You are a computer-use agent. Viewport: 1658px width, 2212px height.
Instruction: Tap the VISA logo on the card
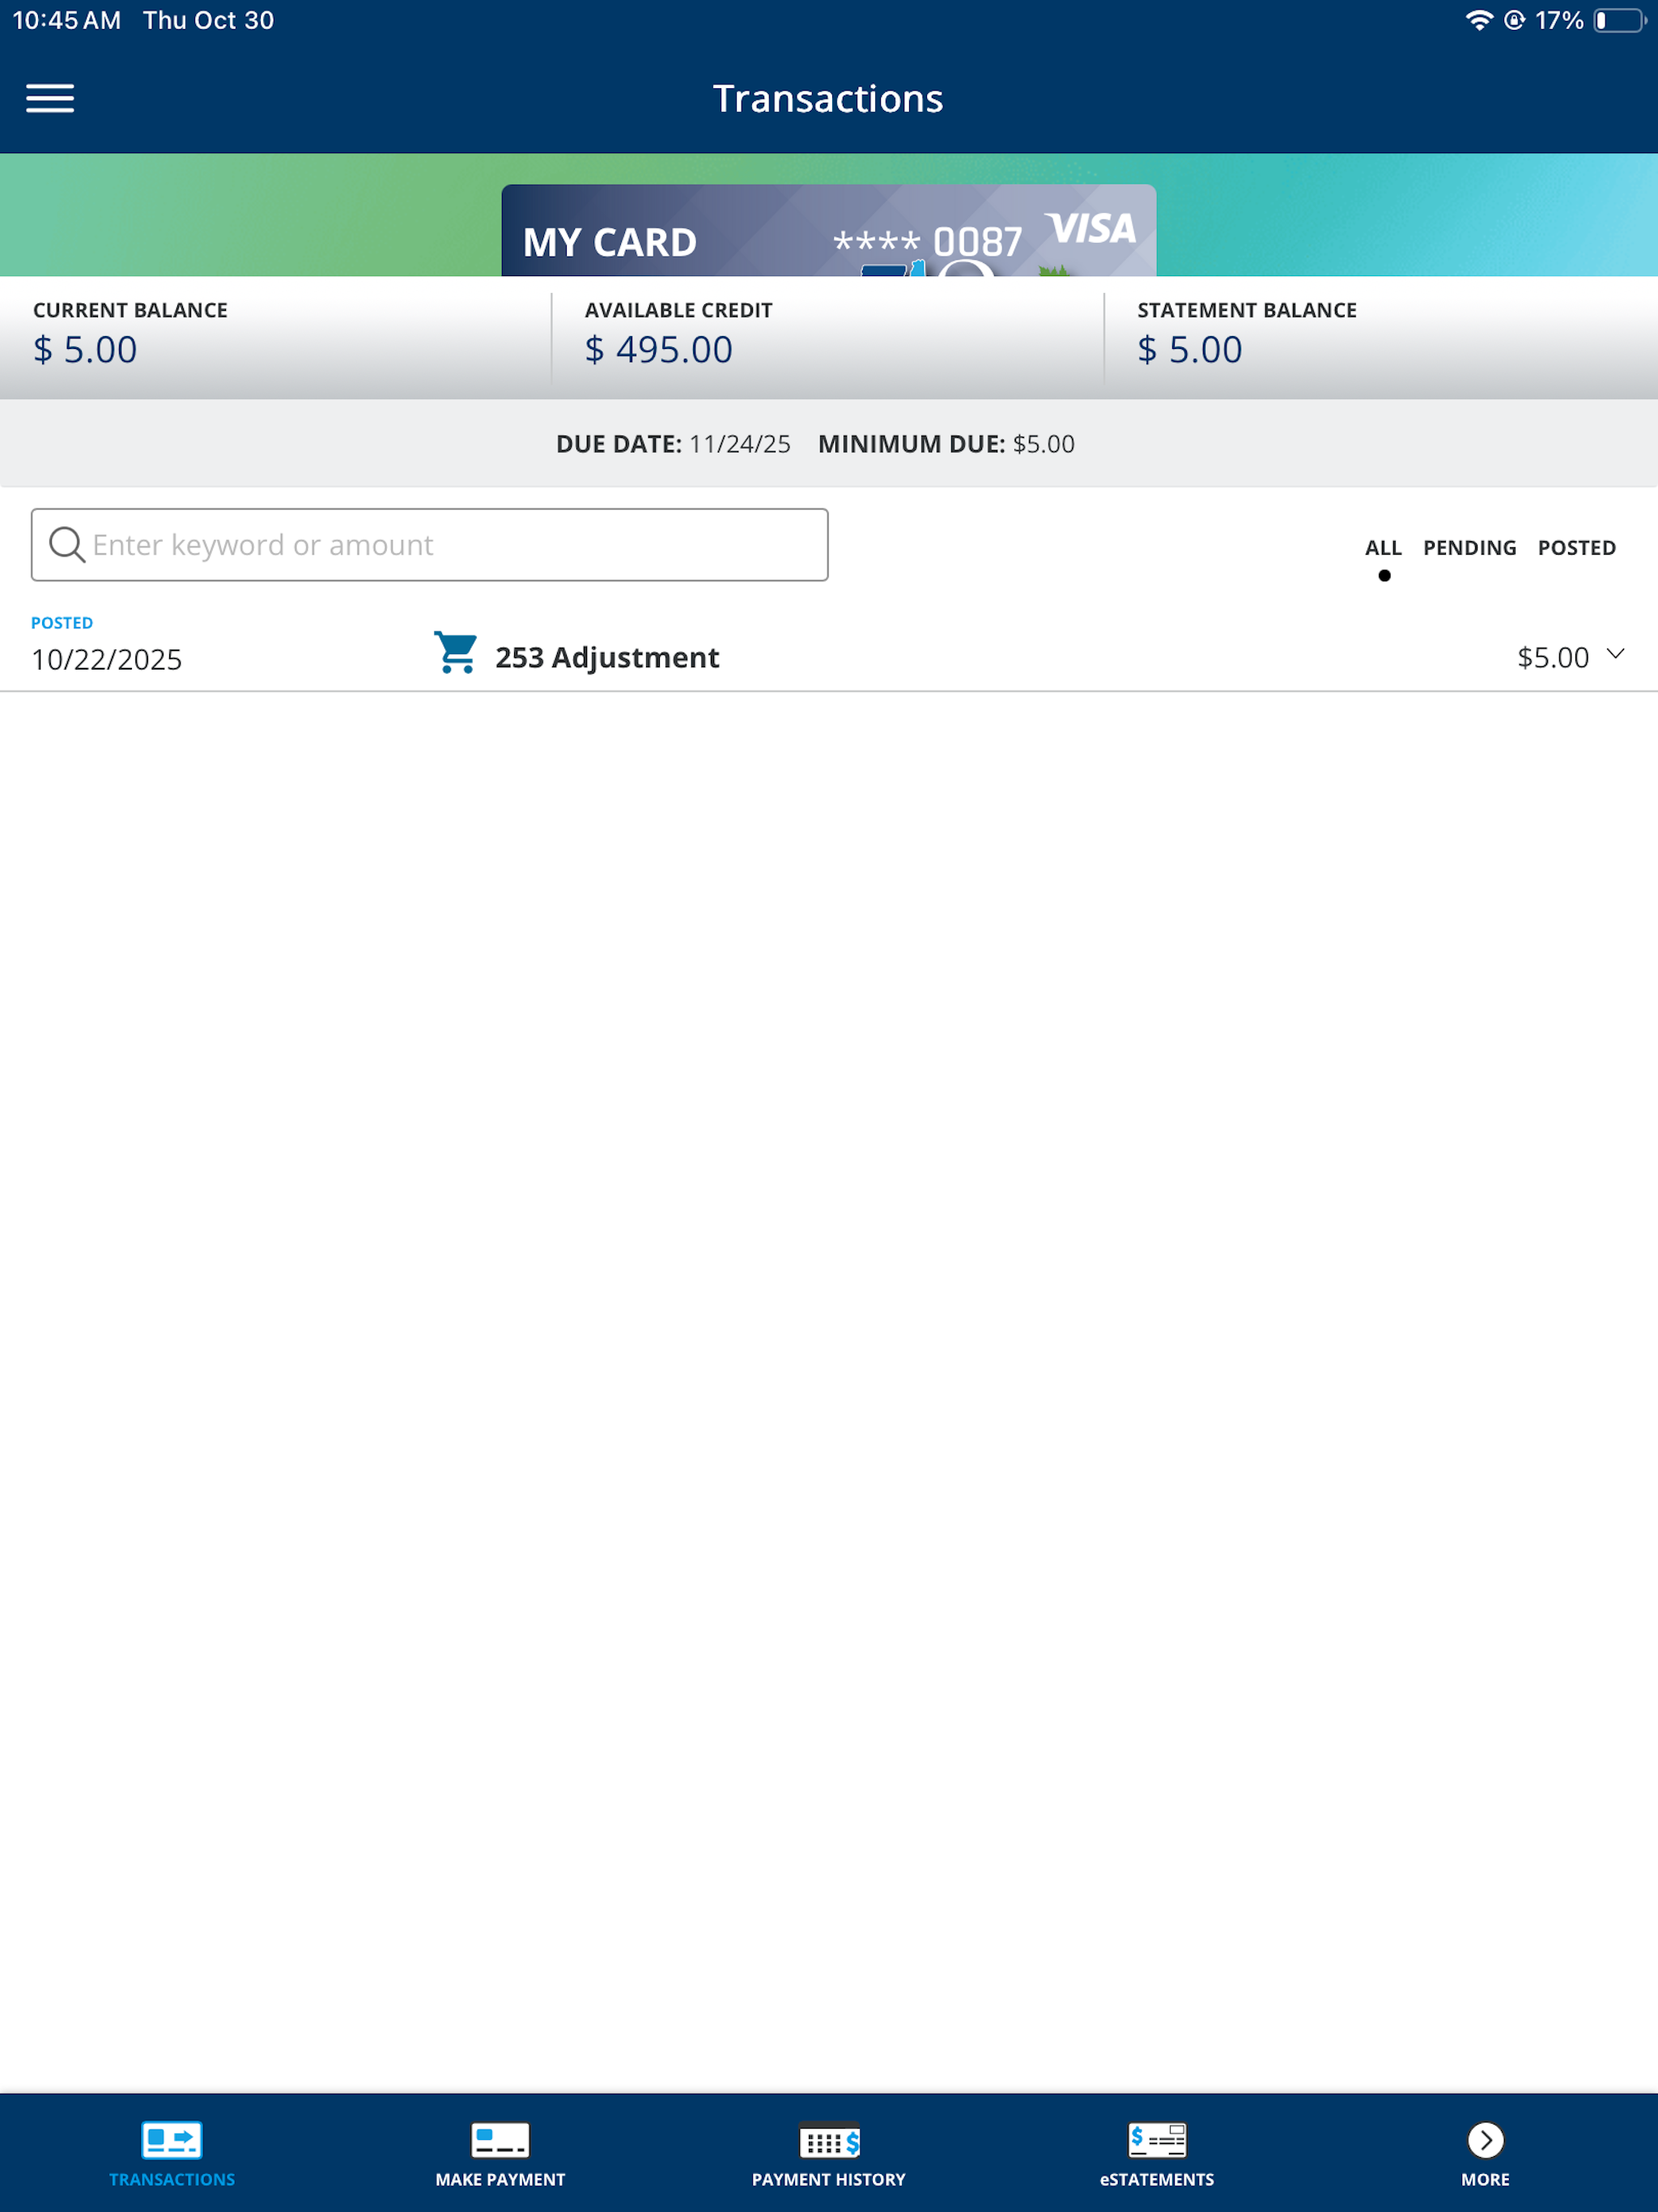point(1090,228)
